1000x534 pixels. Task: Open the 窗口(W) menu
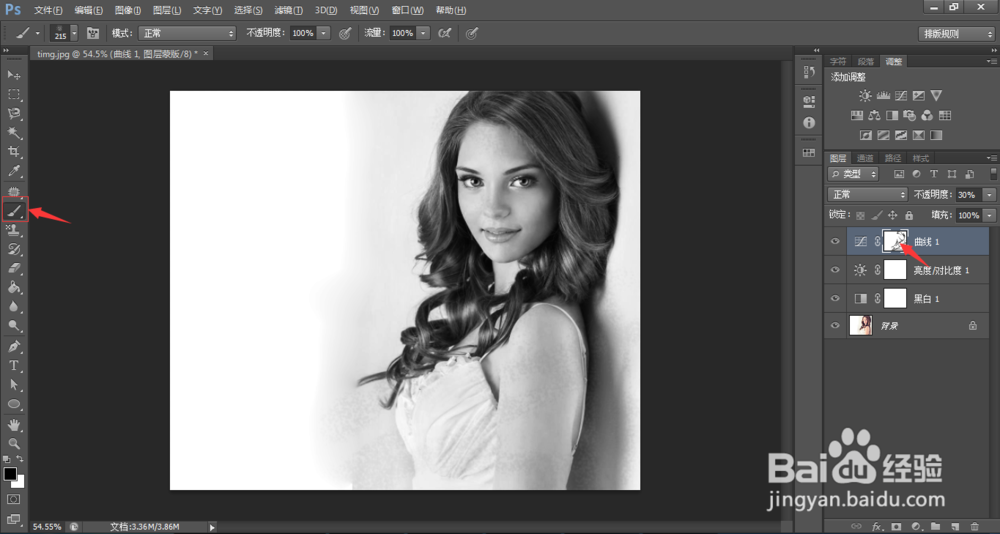pos(408,10)
